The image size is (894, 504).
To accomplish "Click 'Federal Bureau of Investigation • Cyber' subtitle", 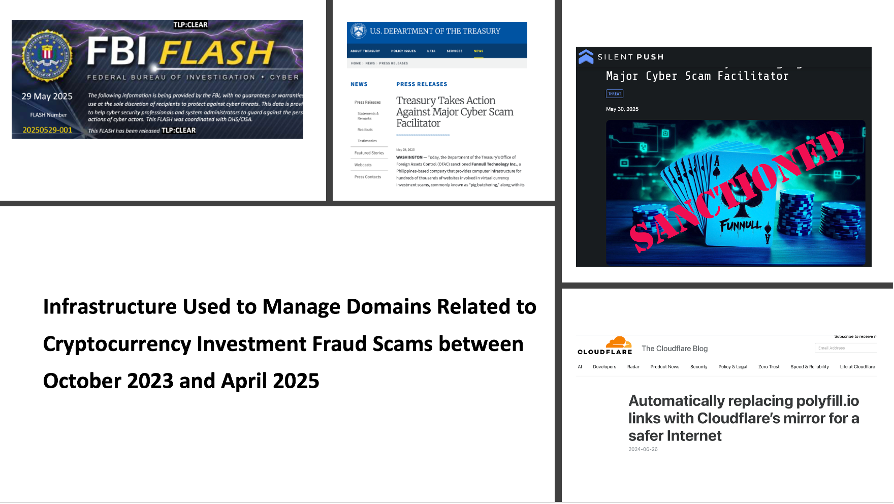I will [193, 77].
